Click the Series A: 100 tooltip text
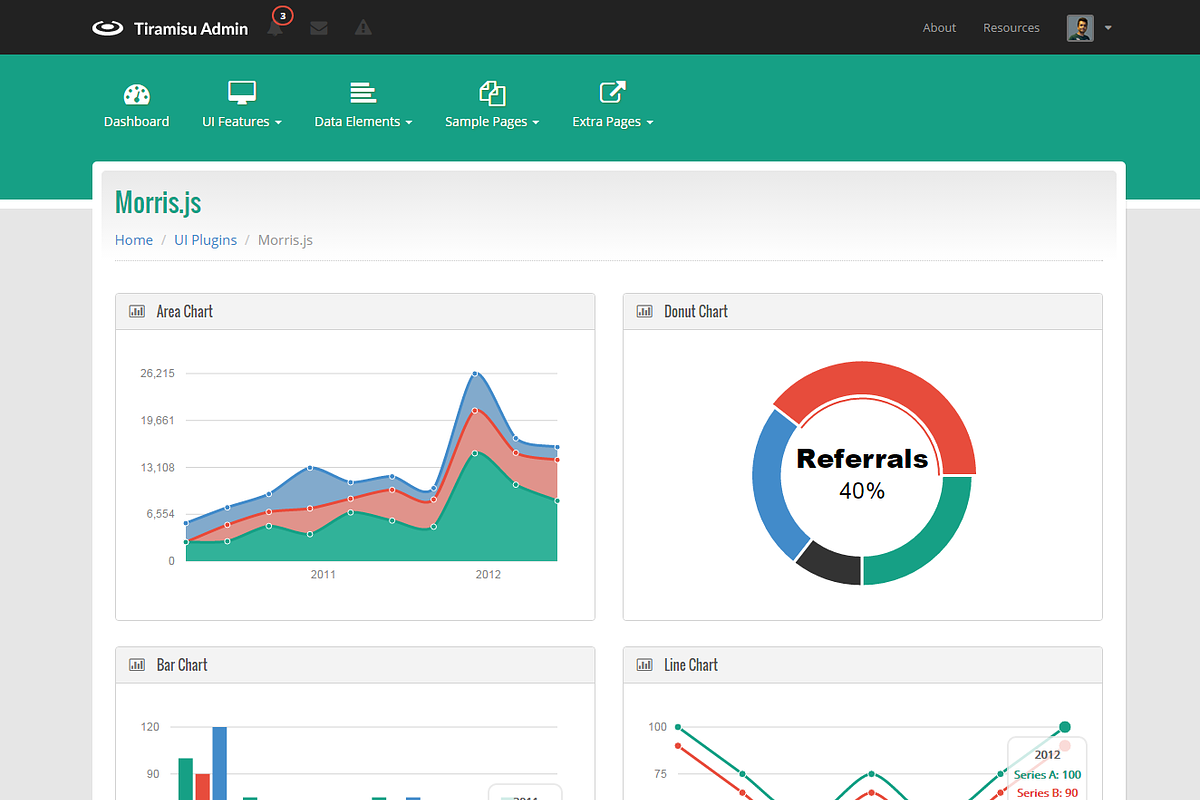This screenshot has height=800, width=1200. pyautogui.click(x=1047, y=774)
